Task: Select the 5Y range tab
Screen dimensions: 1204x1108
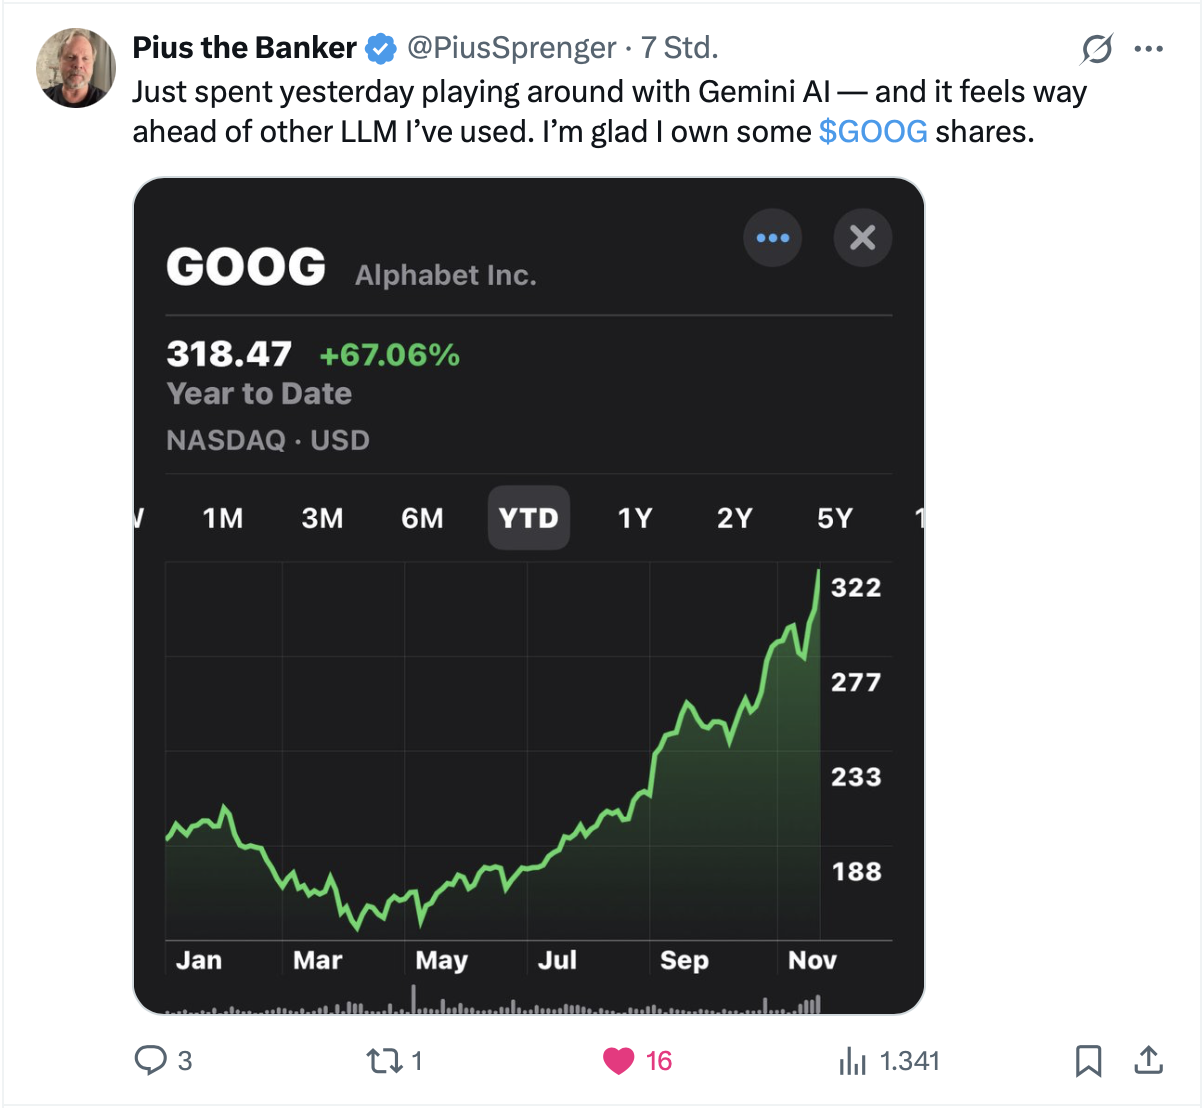Action: click(834, 518)
